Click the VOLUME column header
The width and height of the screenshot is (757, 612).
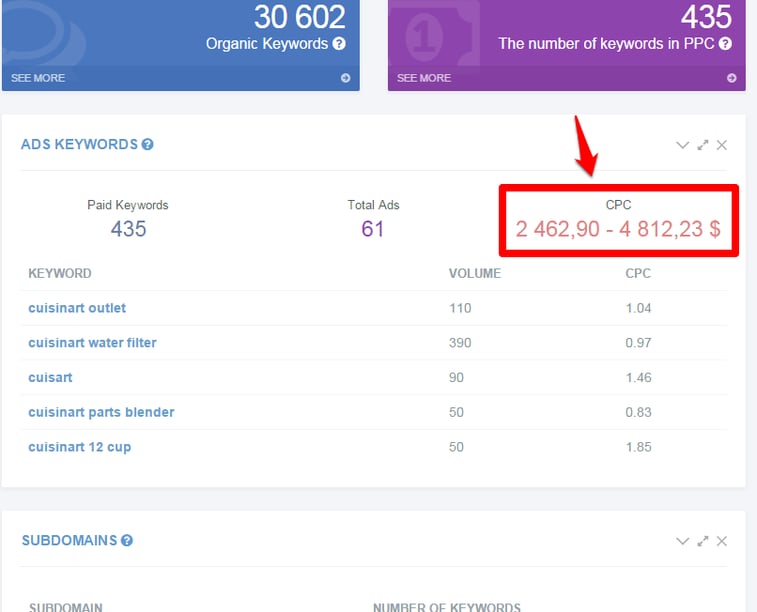pyautogui.click(x=475, y=273)
